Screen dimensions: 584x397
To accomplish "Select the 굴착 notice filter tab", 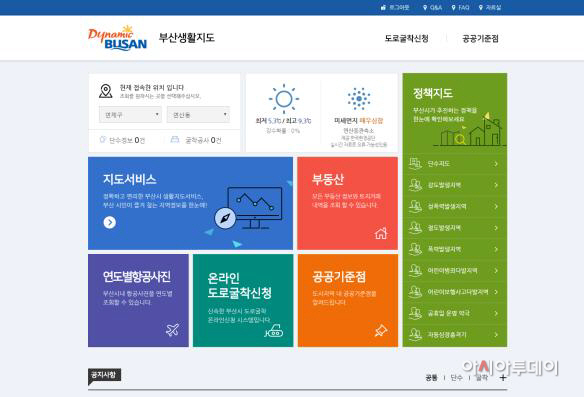I will point(482,378).
